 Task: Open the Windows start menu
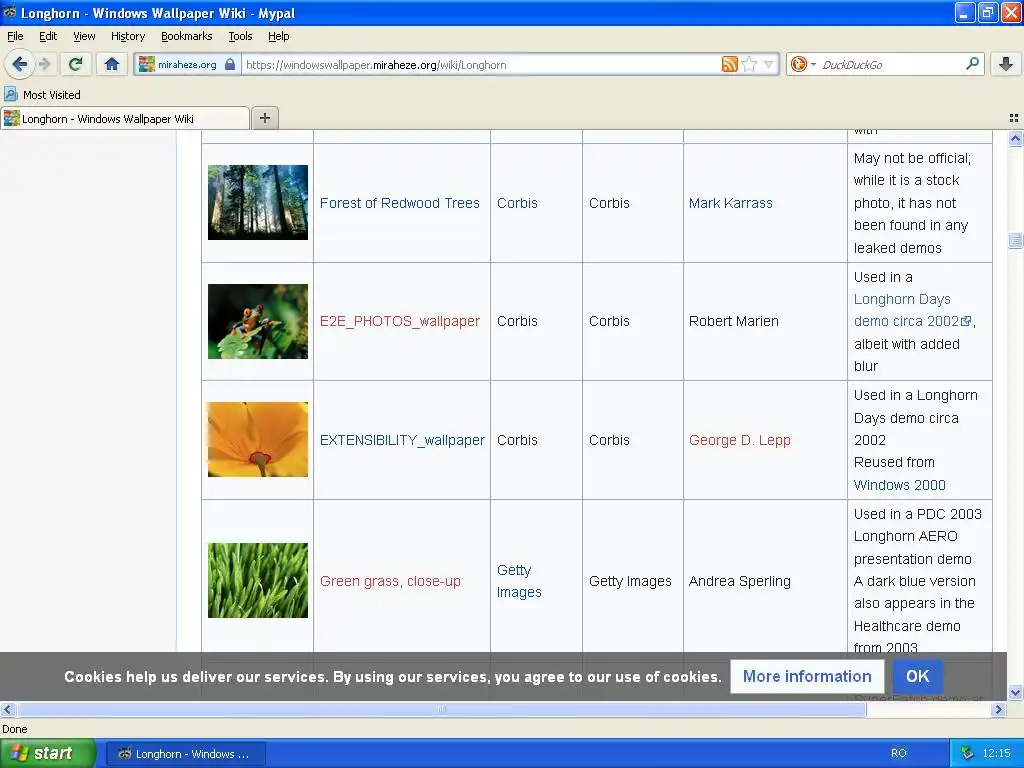(x=47, y=754)
